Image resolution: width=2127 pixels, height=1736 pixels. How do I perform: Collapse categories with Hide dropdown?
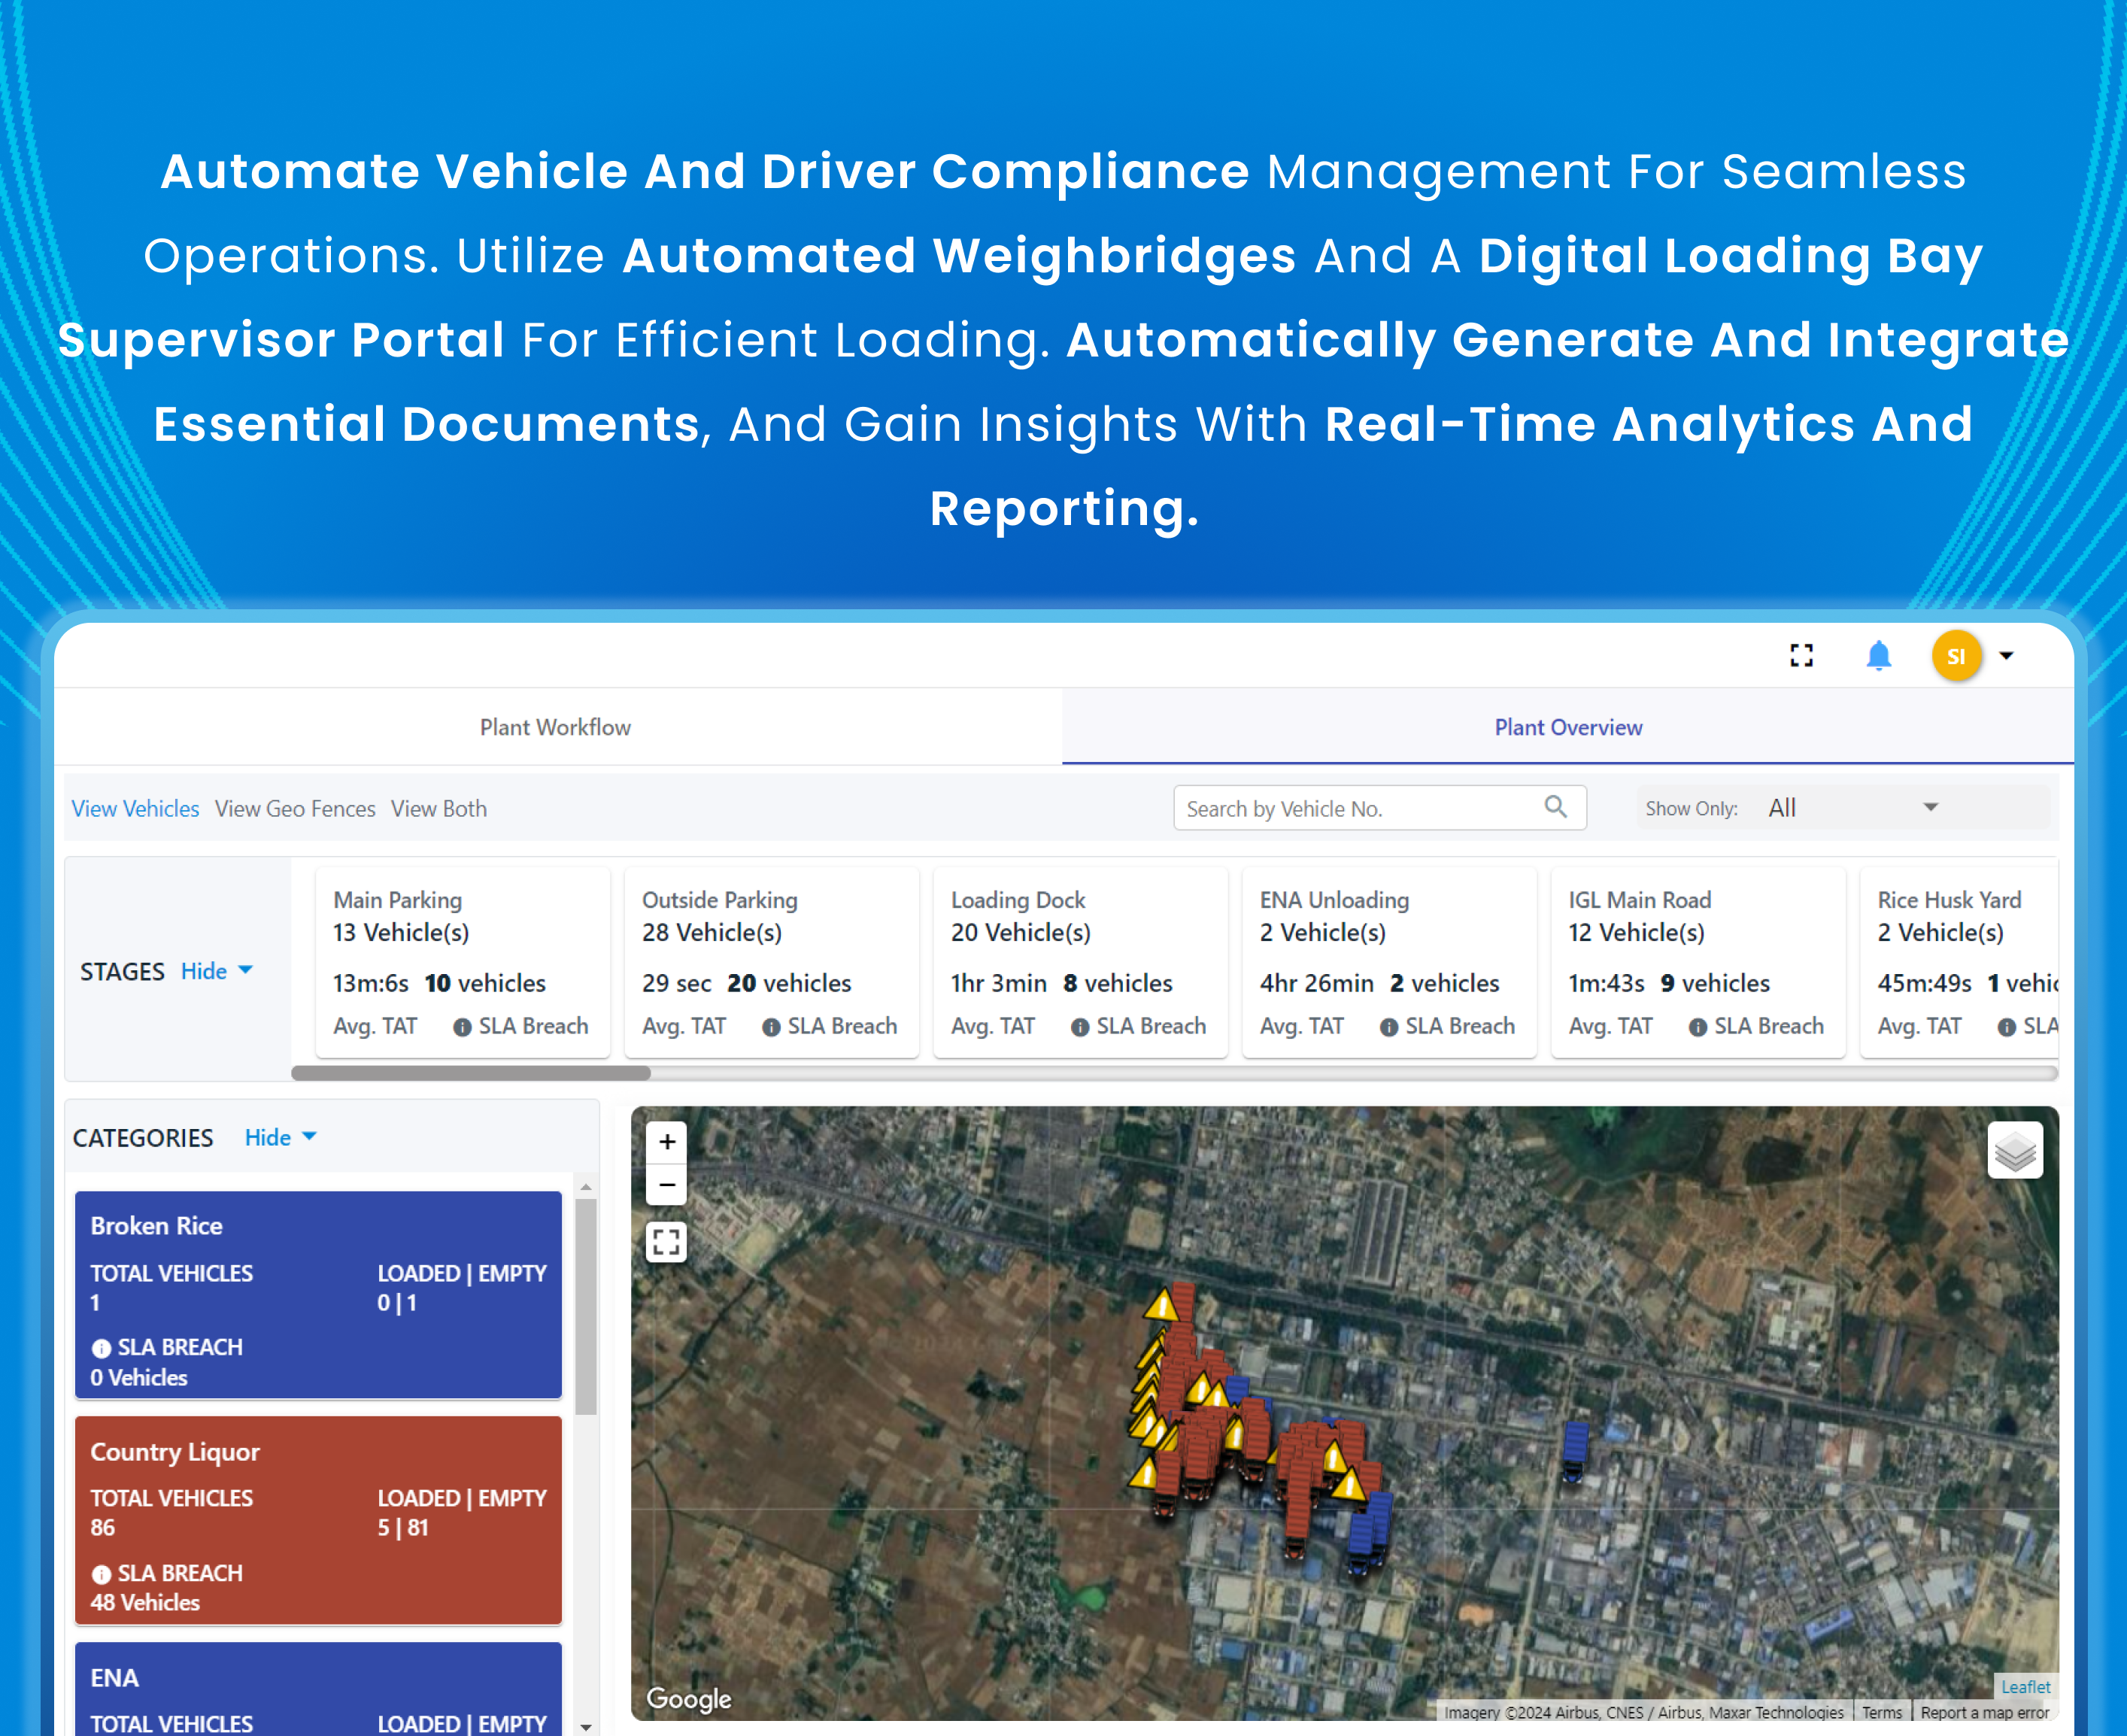[280, 1138]
